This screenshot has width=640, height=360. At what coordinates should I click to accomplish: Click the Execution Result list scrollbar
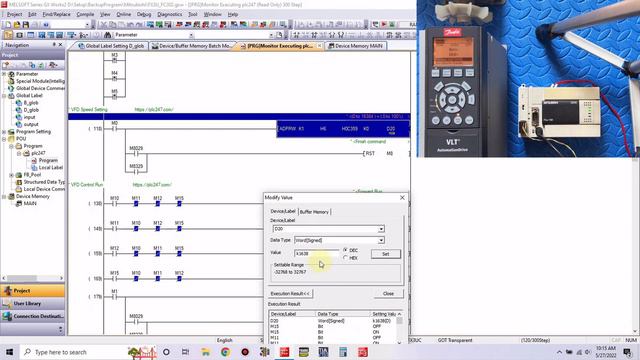point(399,328)
